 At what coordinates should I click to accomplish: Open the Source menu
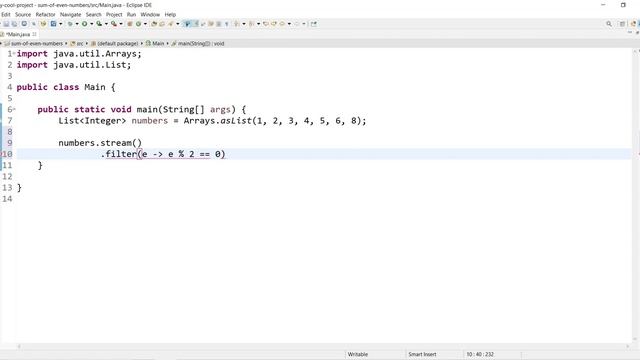point(23,14)
